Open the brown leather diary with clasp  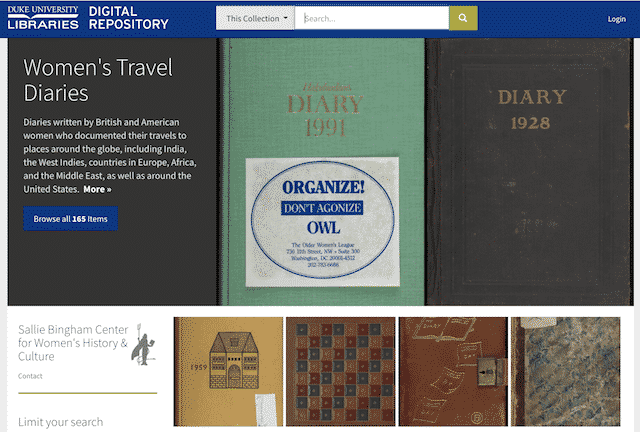453,372
